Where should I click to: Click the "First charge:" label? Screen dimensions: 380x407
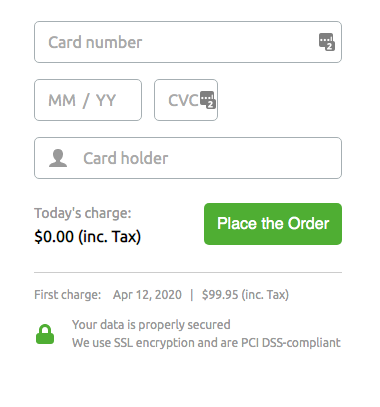pos(68,295)
